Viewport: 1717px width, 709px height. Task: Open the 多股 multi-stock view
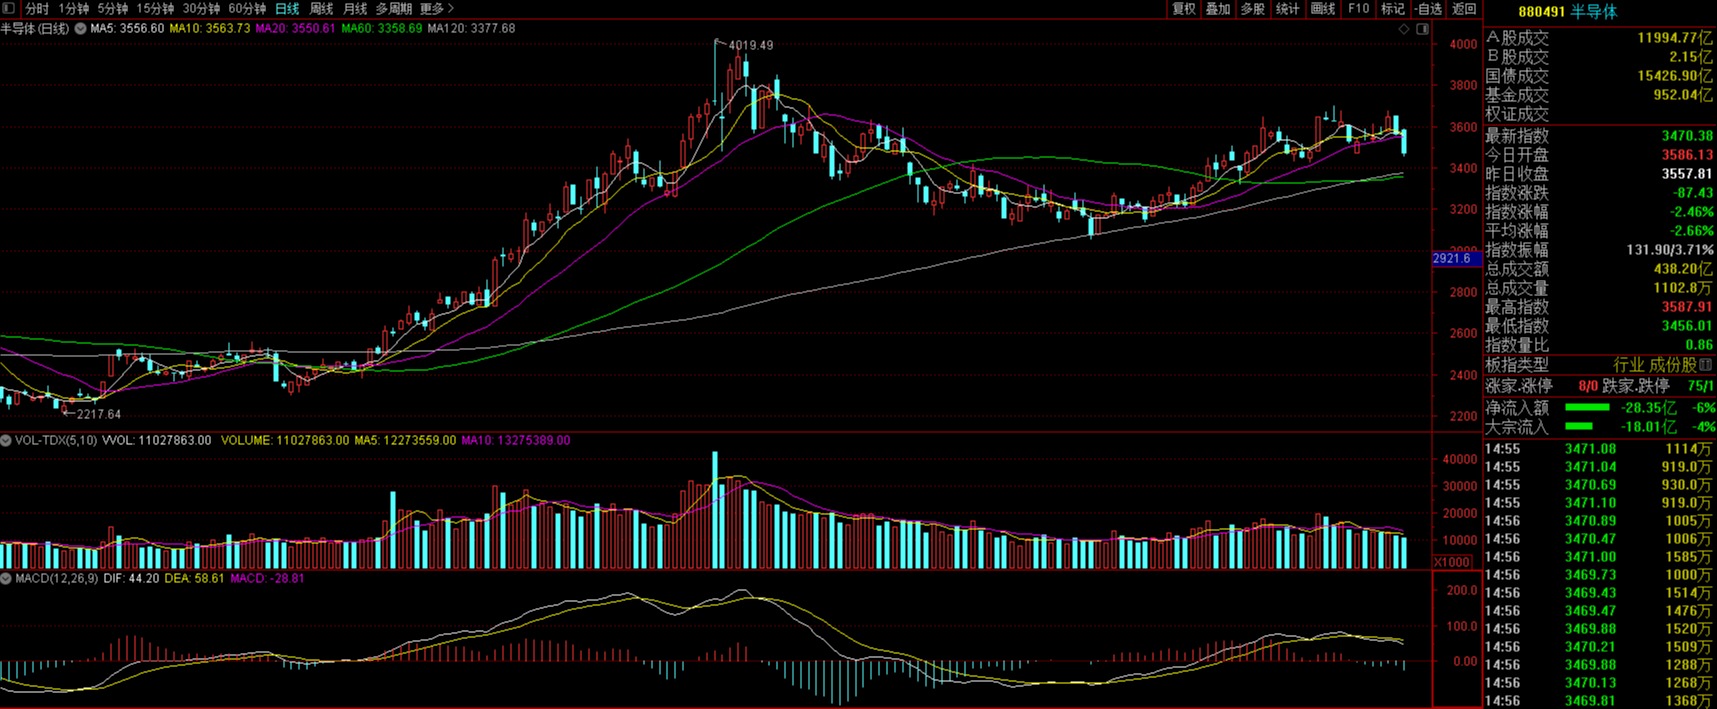tap(1253, 9)
